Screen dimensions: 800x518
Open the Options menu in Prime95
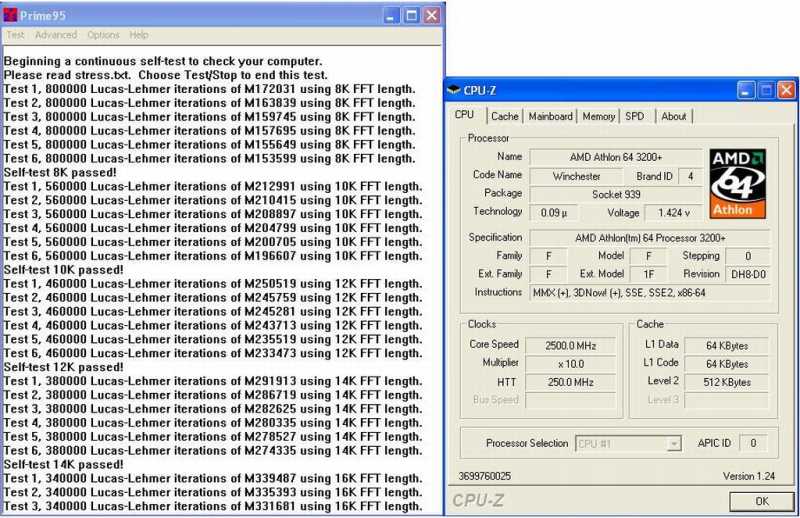click(103, 35)
